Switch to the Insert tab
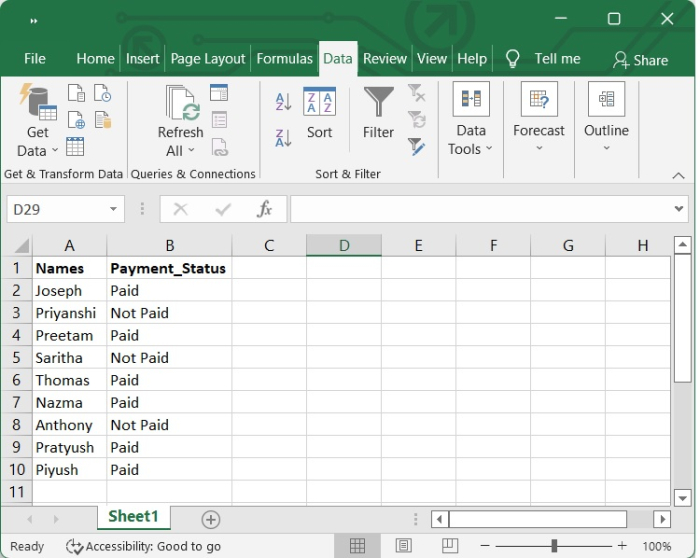700x558 pixels. pos(142,58)
